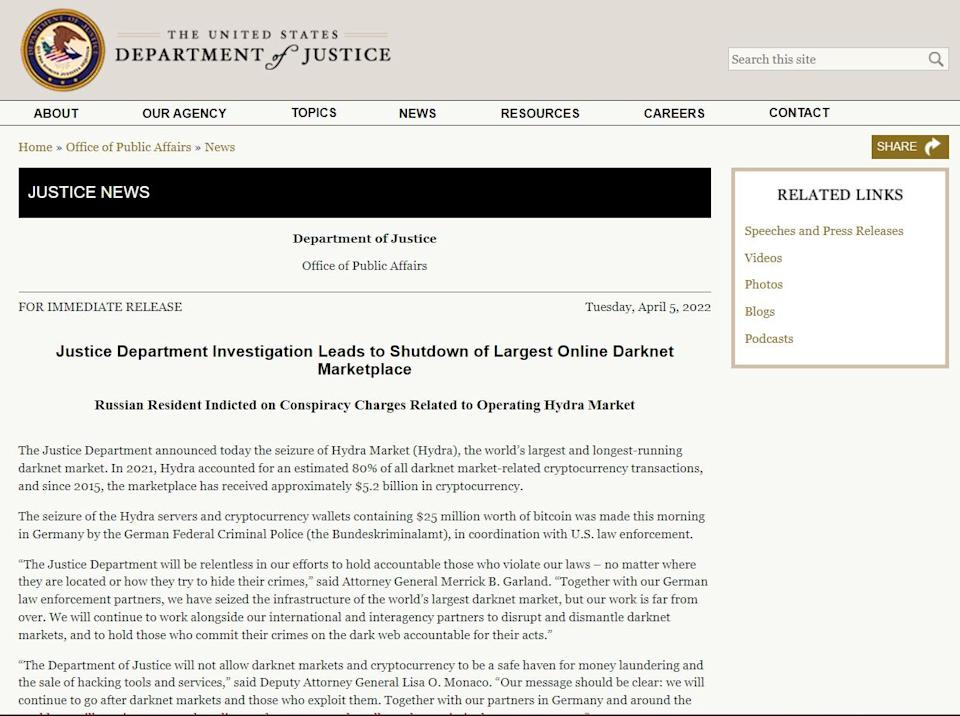Screen dimensions: 960x716
Task: Click the centered Office of Public Affairs text
Action: (x=364, y=266)
